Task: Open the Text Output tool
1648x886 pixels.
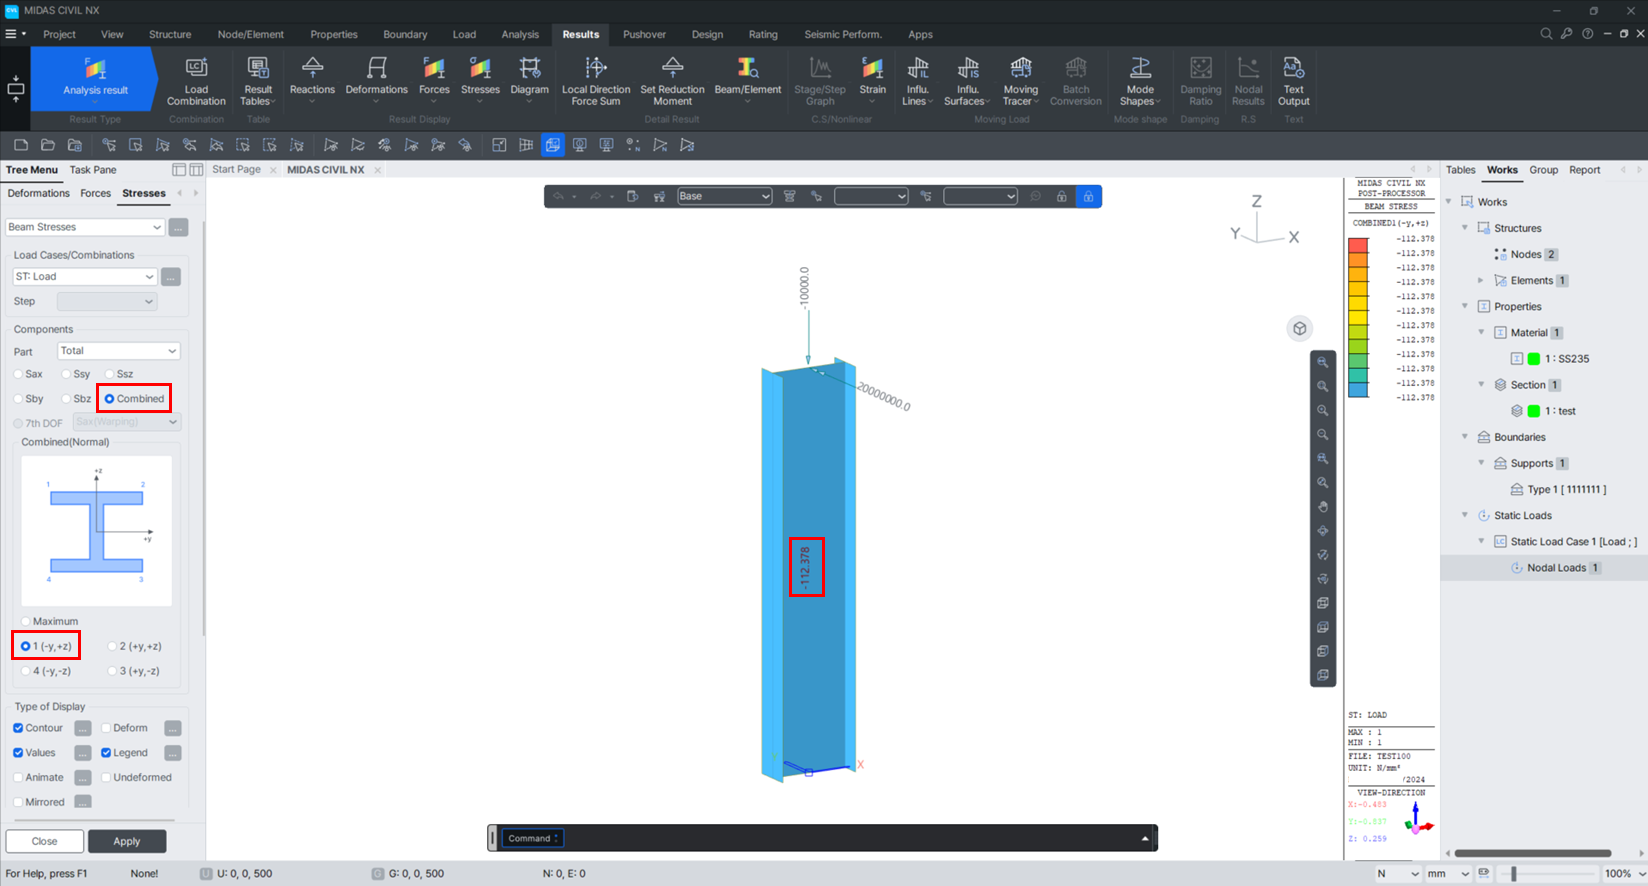Action: pos(1293,81)
